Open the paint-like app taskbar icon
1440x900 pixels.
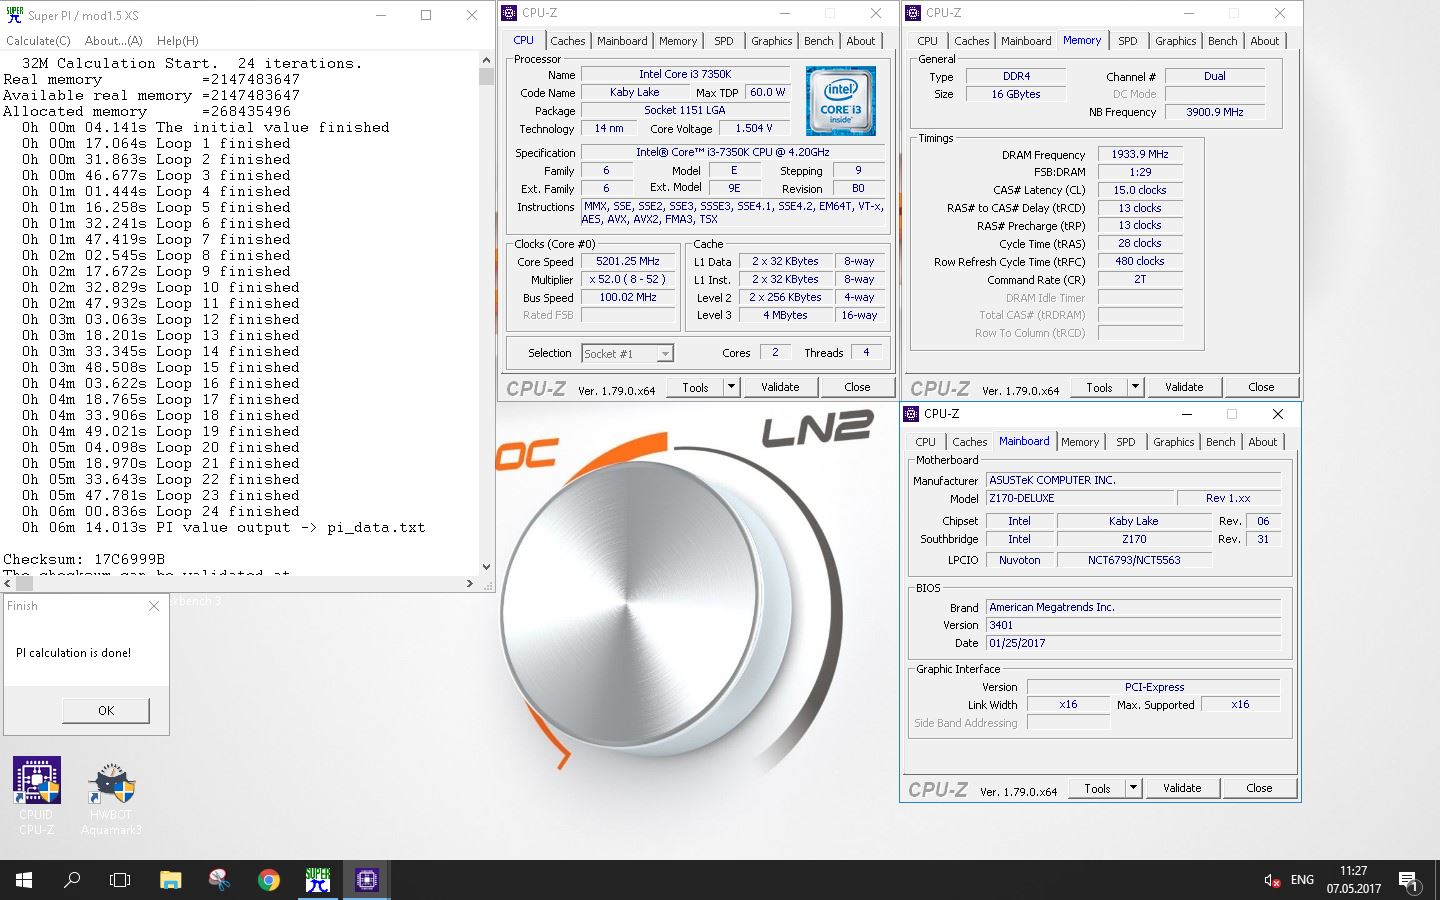click(x=219, y=880)
